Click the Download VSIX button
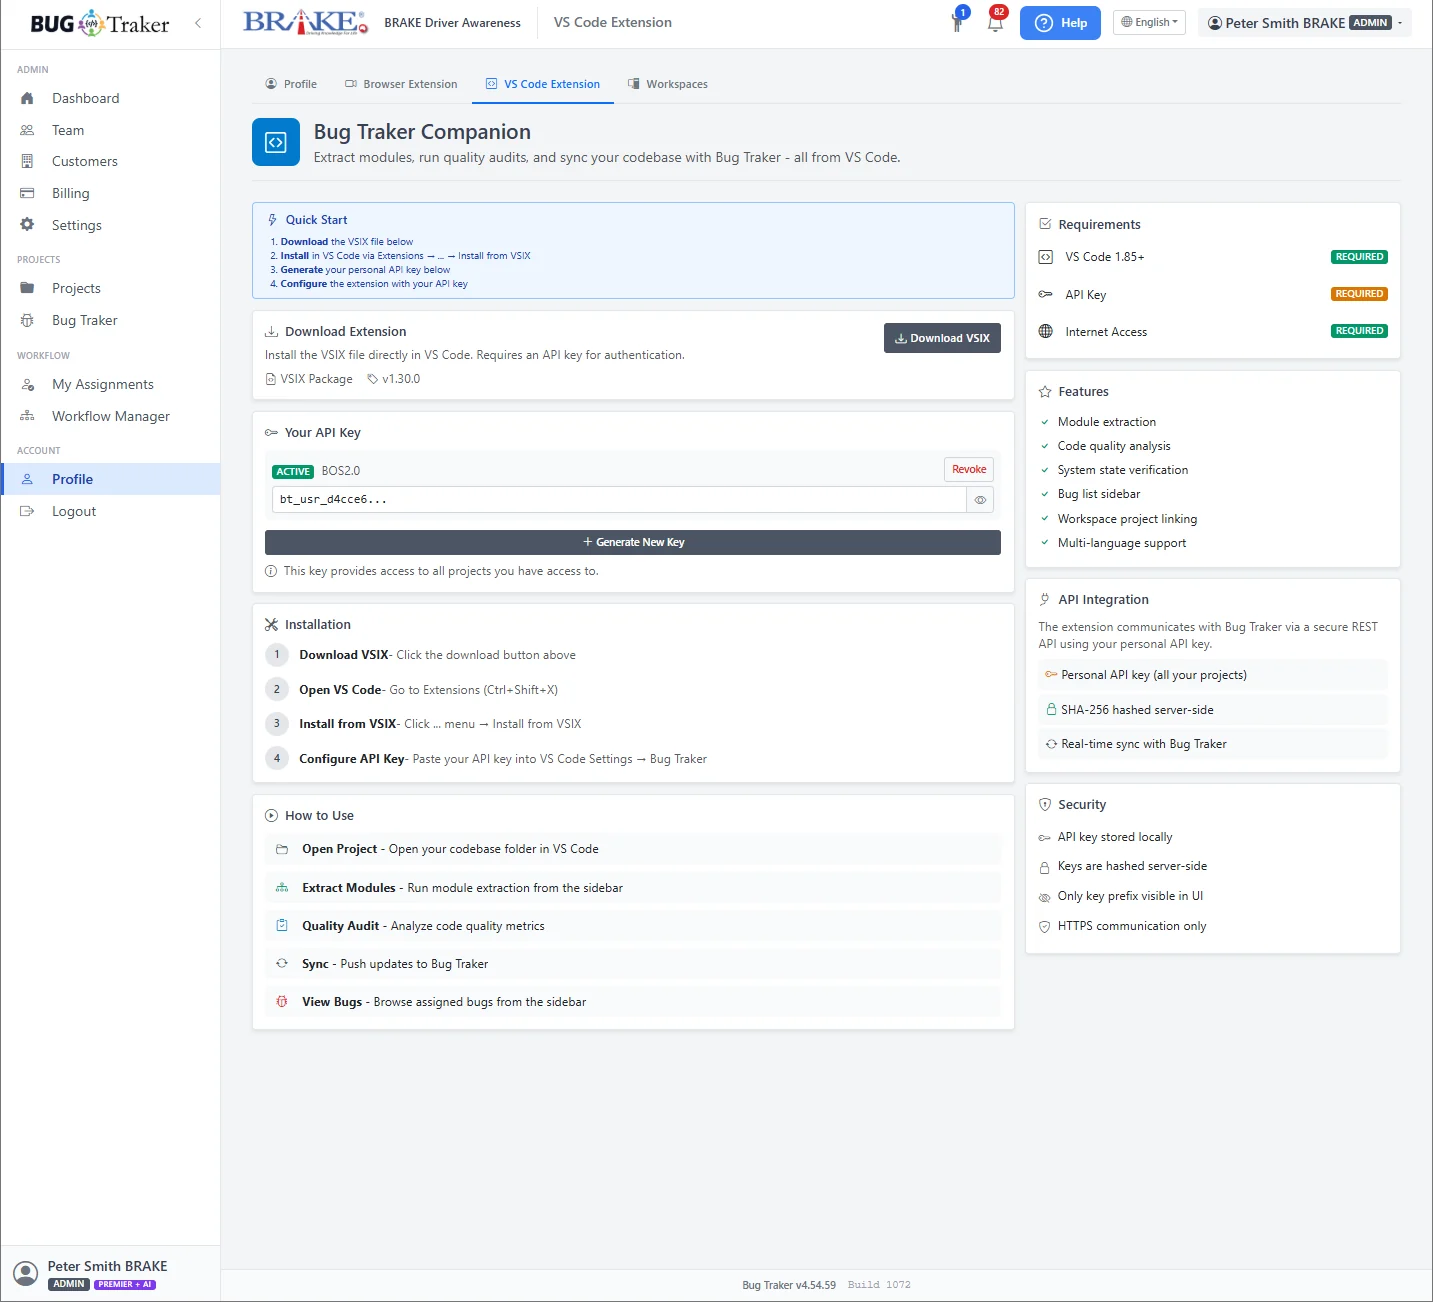 (x=942, y=338)
